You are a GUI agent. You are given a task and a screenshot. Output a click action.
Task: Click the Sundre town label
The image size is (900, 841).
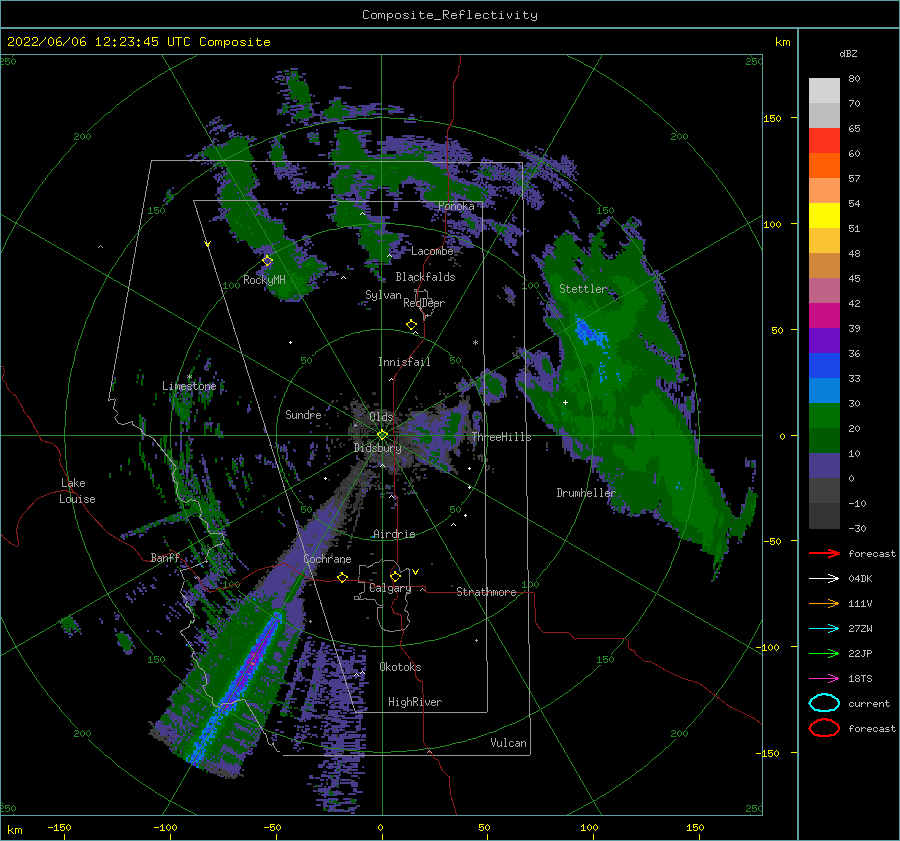tap(303, 414)
